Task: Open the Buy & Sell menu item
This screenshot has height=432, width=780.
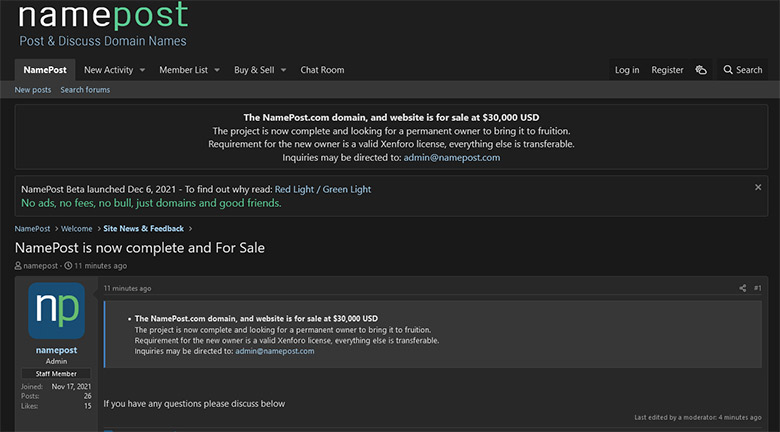Action: click(x=254, y=70)
